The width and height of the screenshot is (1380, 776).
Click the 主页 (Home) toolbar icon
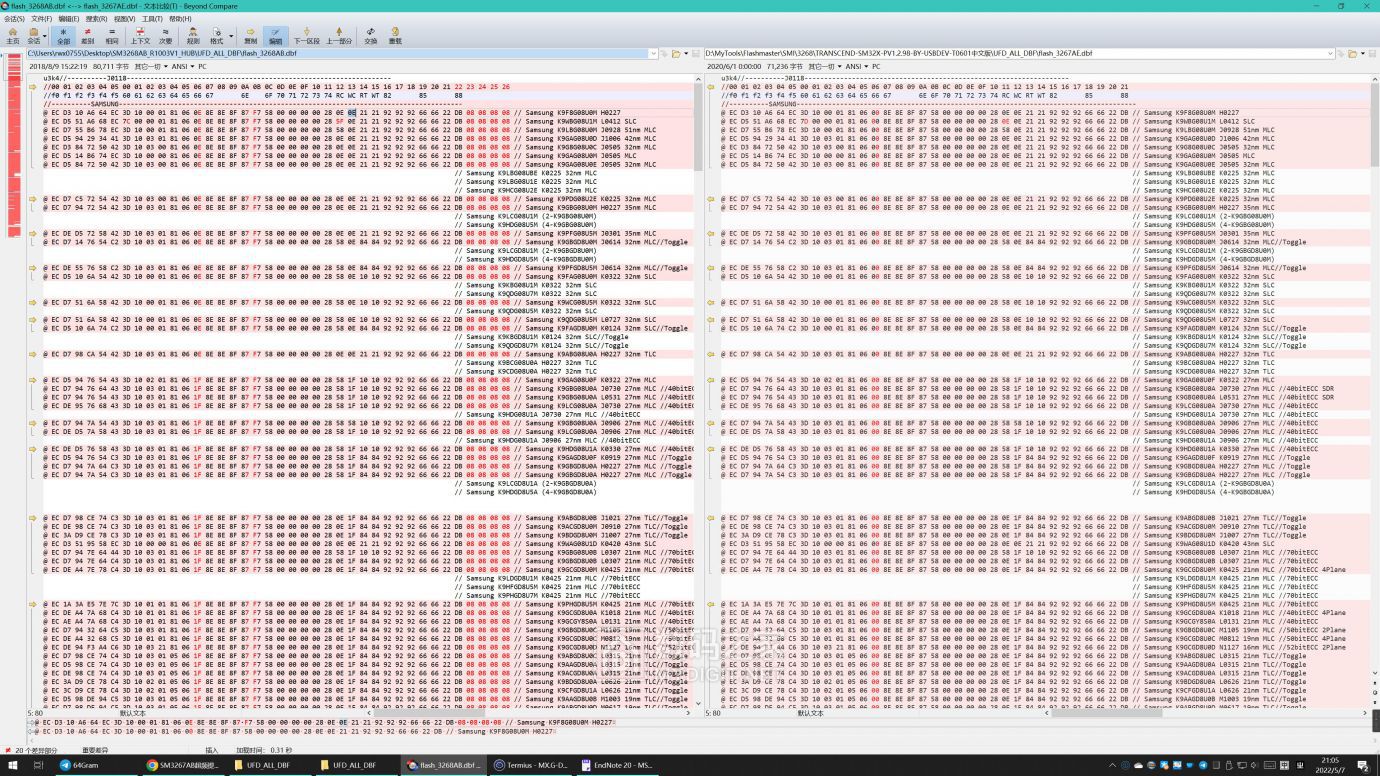12,36
